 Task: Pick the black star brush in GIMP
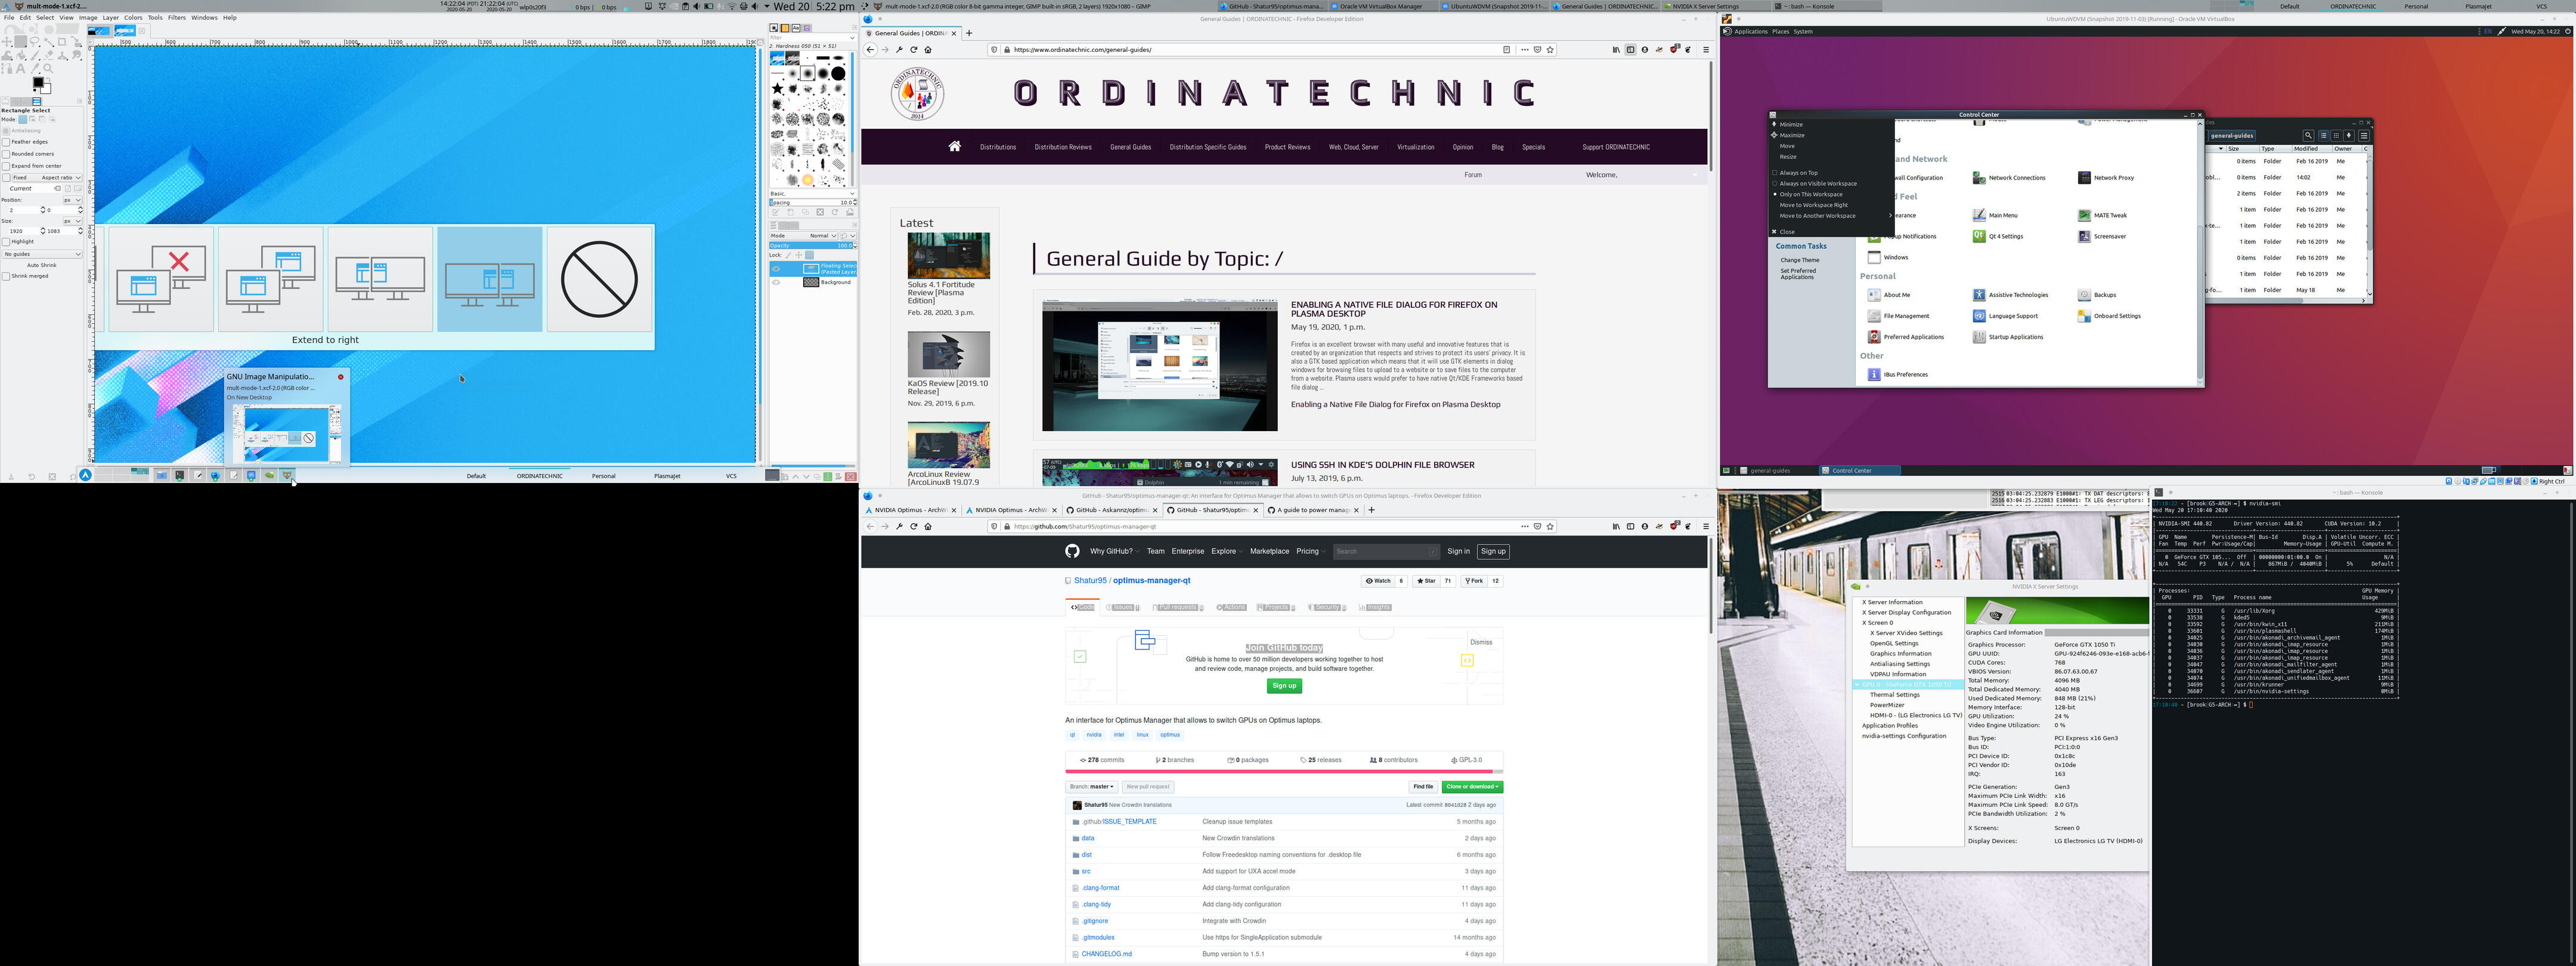coord(778,88)
